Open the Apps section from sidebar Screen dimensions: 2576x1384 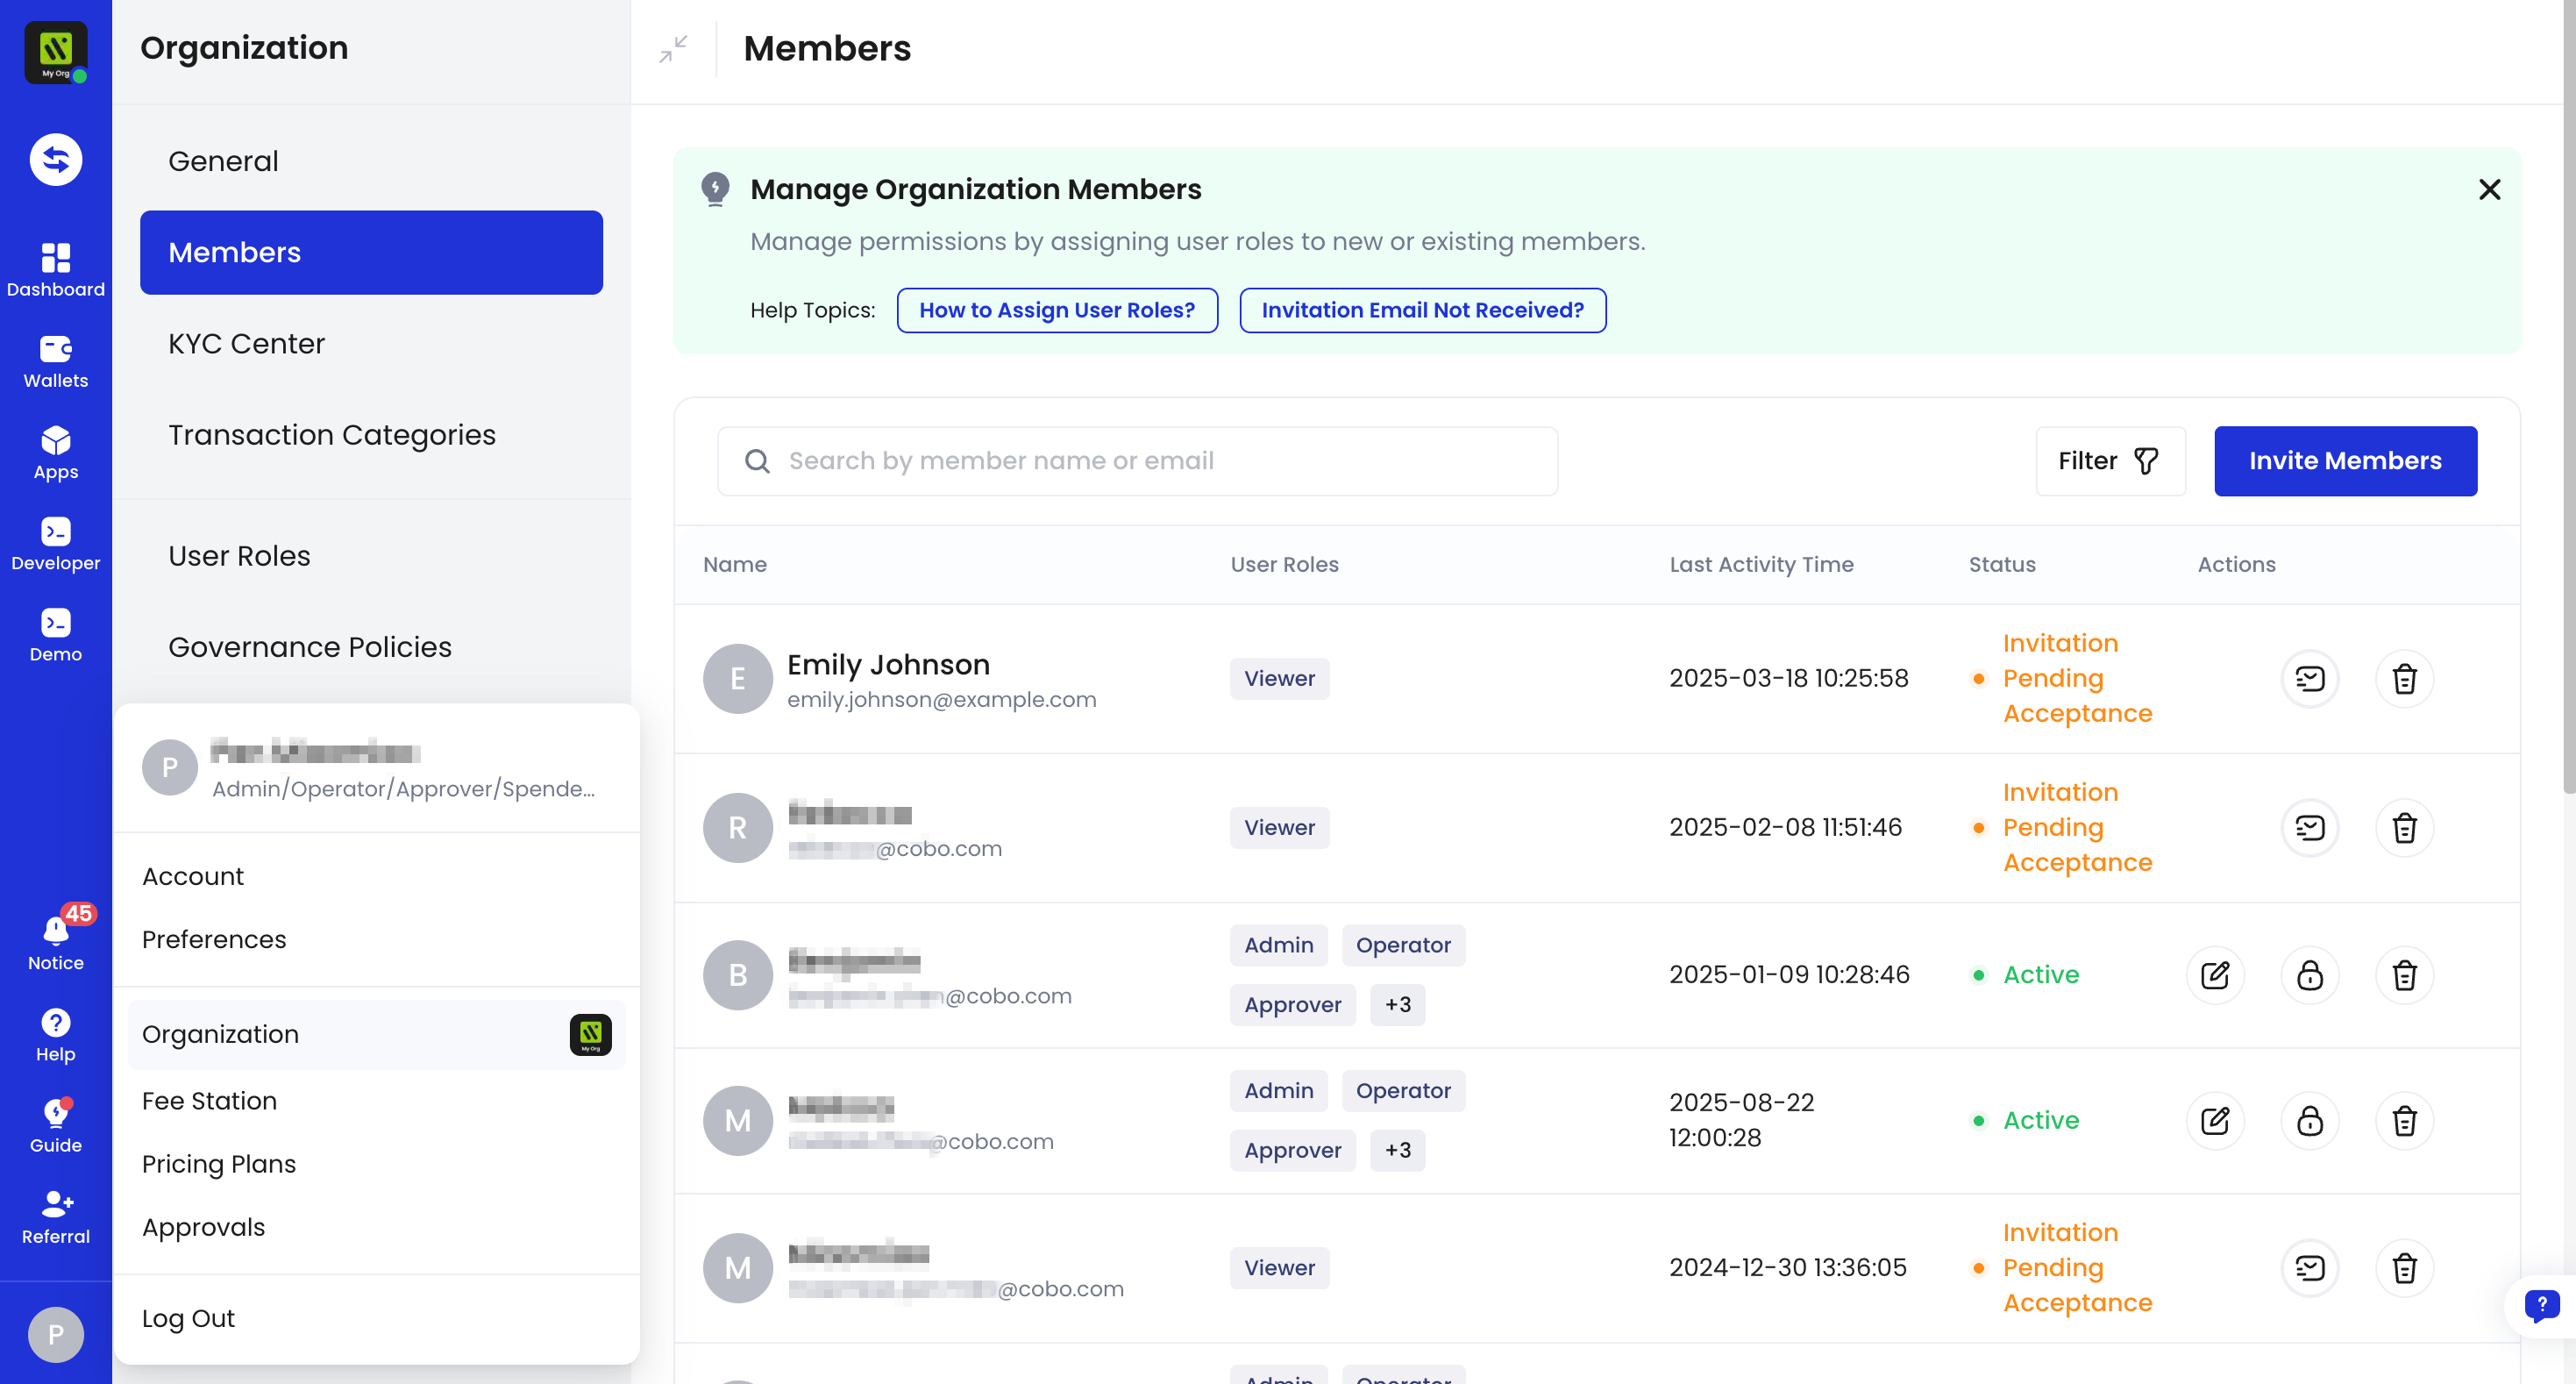[55, 452]
